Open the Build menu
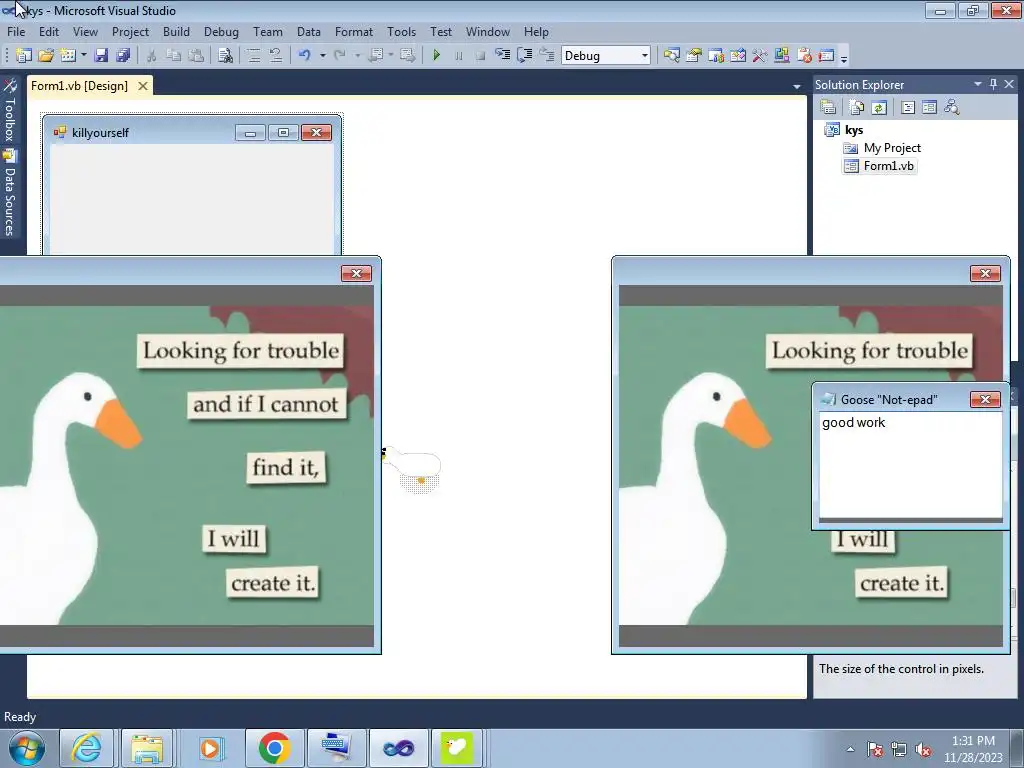Viewport: 1024px width, 768px height. point(176,31)
